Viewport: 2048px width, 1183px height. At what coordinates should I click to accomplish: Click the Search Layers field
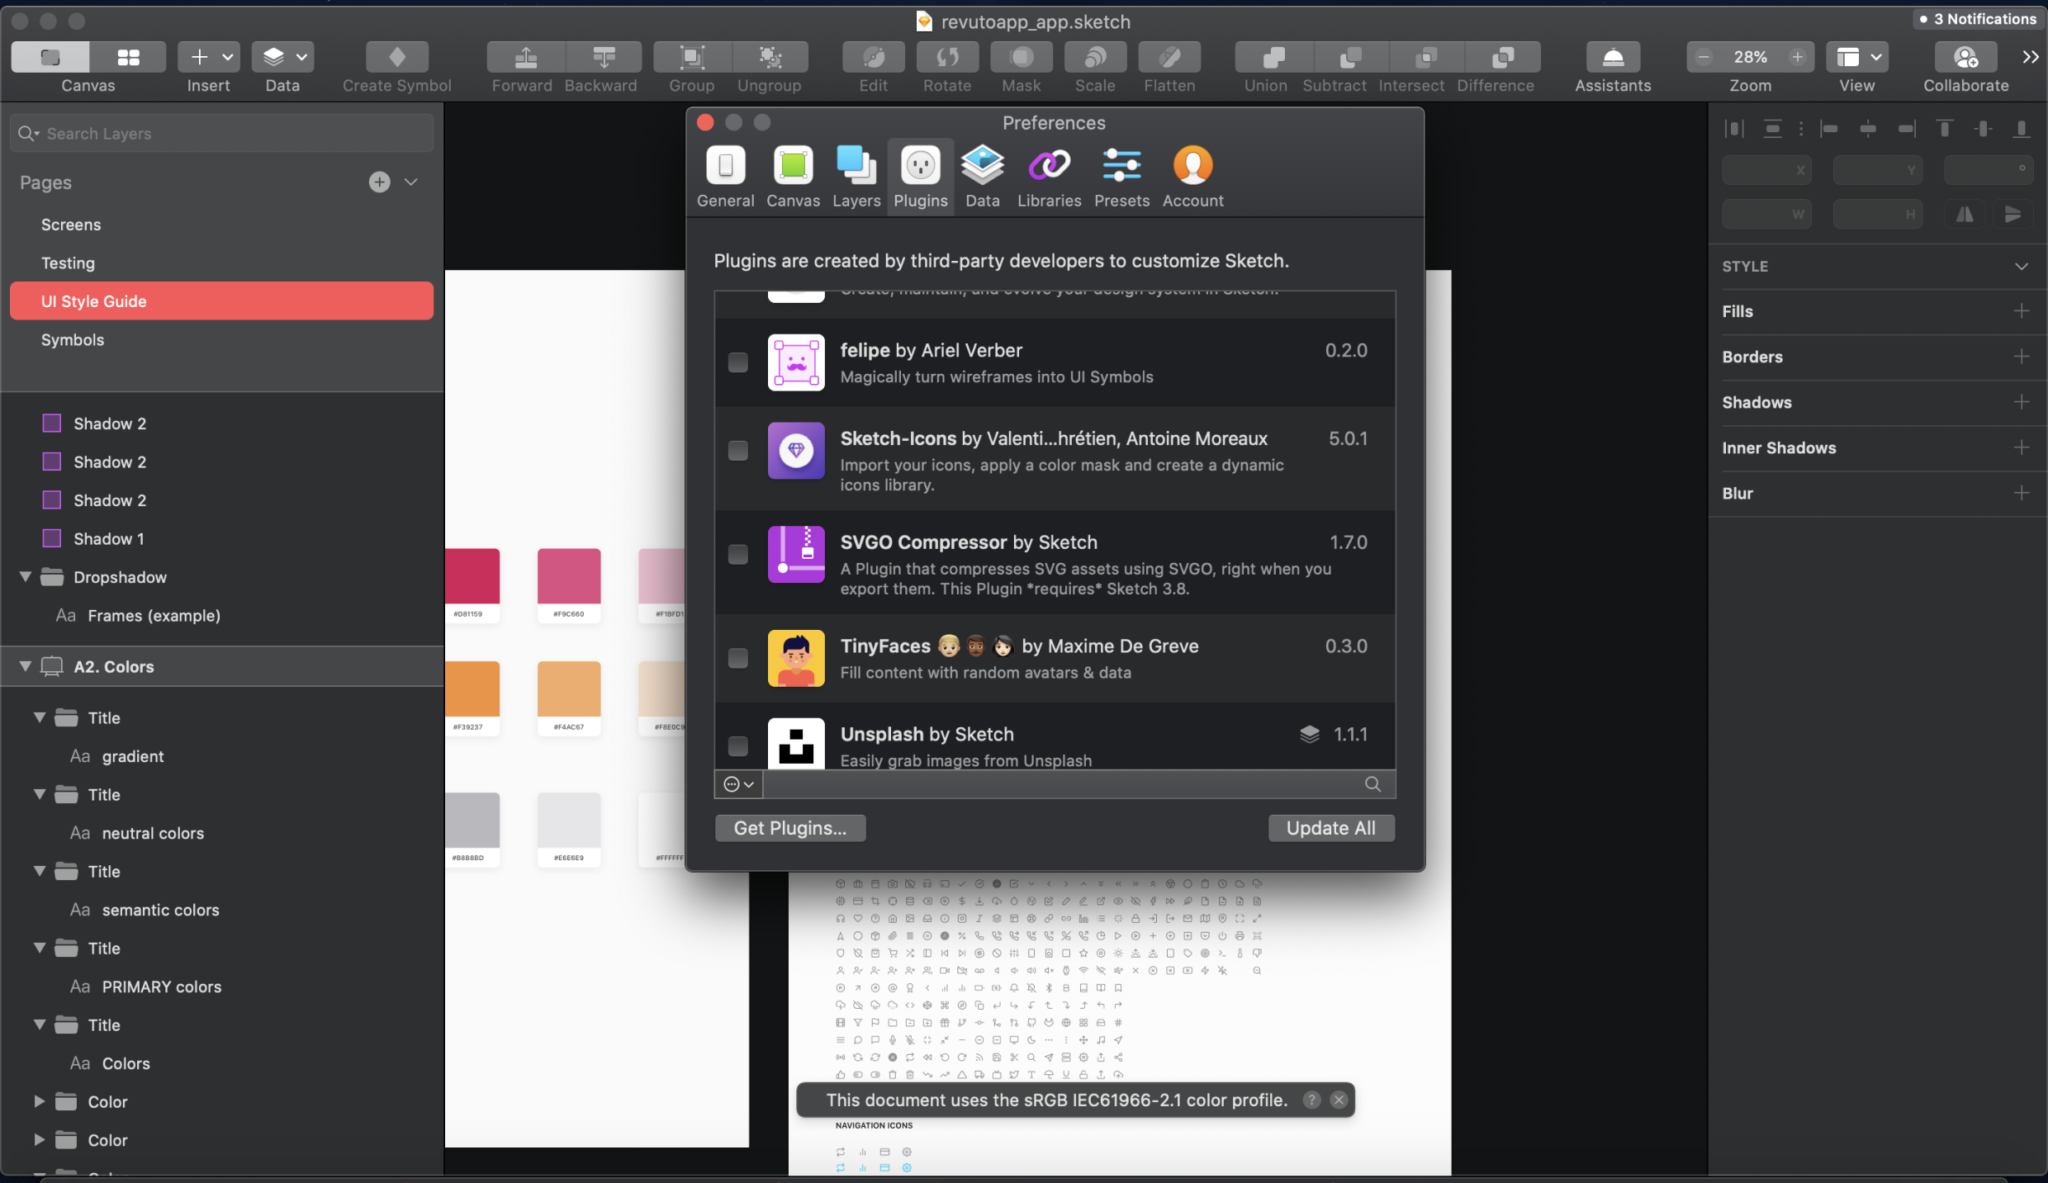click(x=222, y=133)
